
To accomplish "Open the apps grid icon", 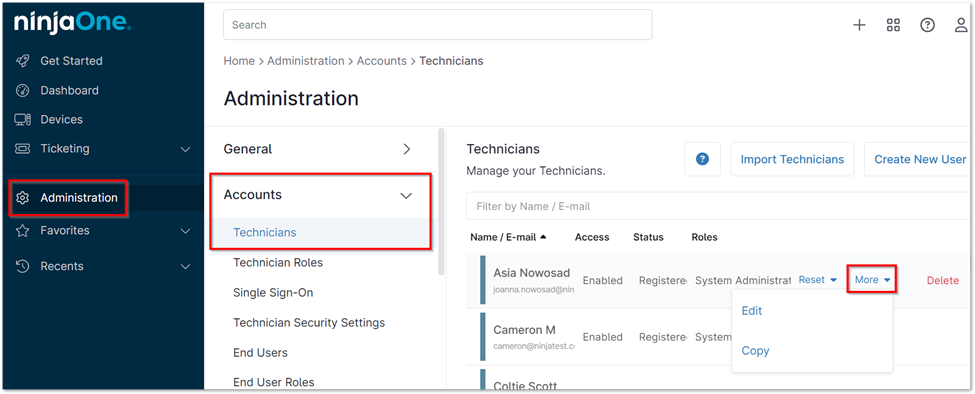I will [894, 25].
